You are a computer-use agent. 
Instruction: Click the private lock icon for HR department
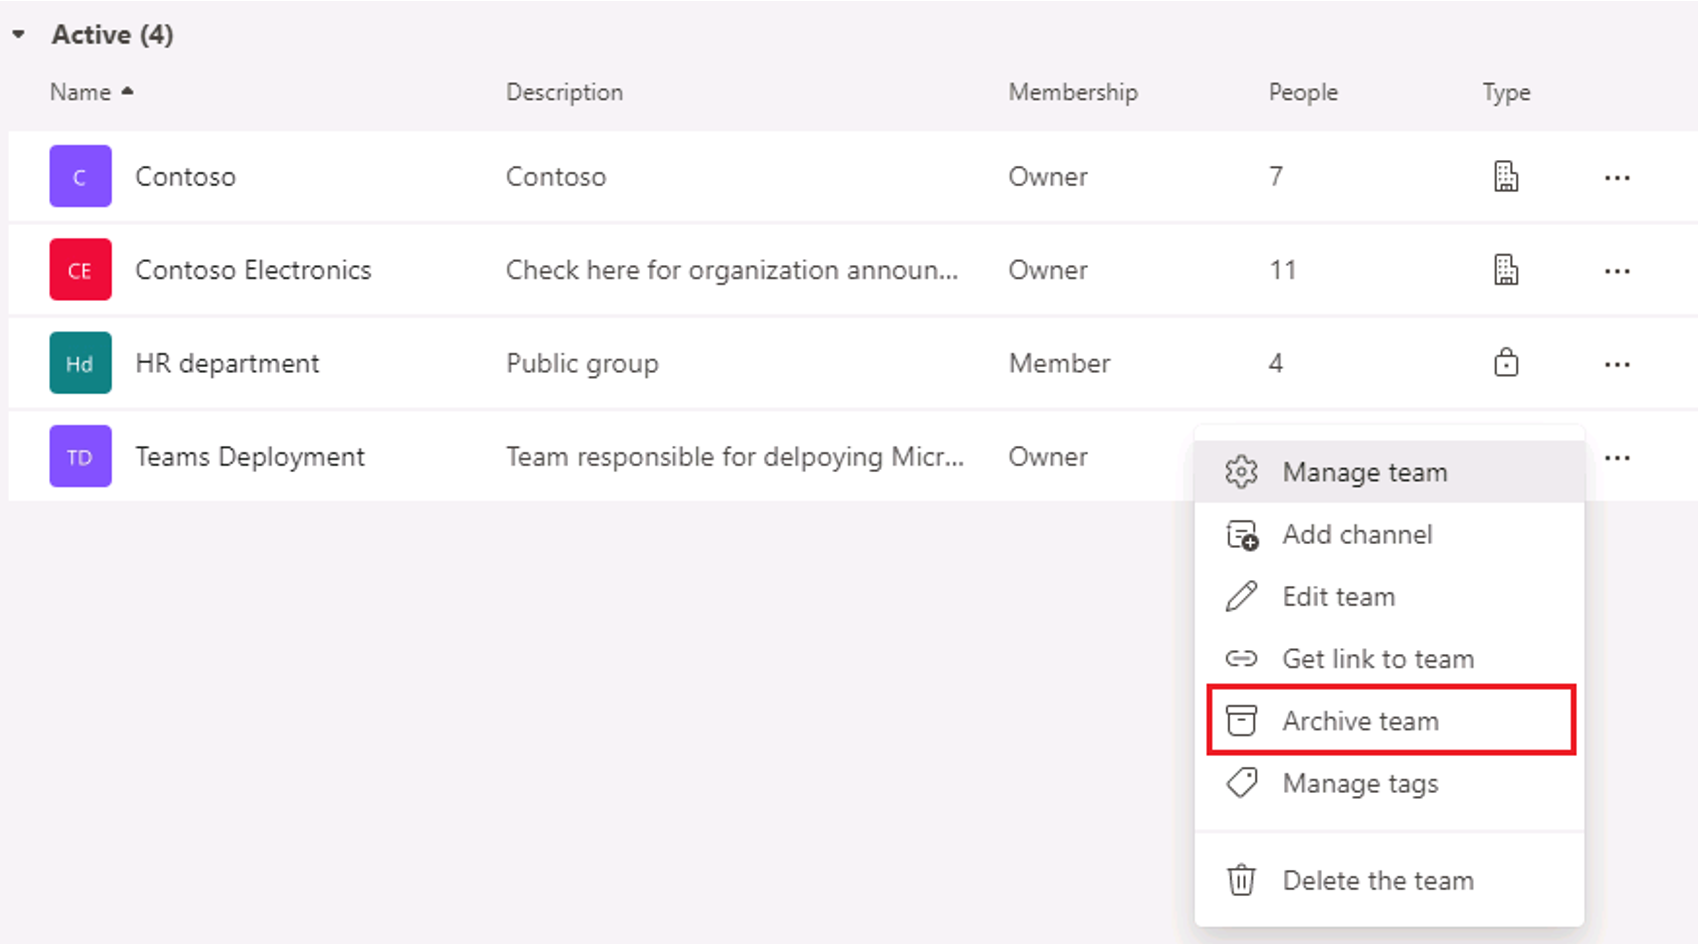(x=1506, y=362)
